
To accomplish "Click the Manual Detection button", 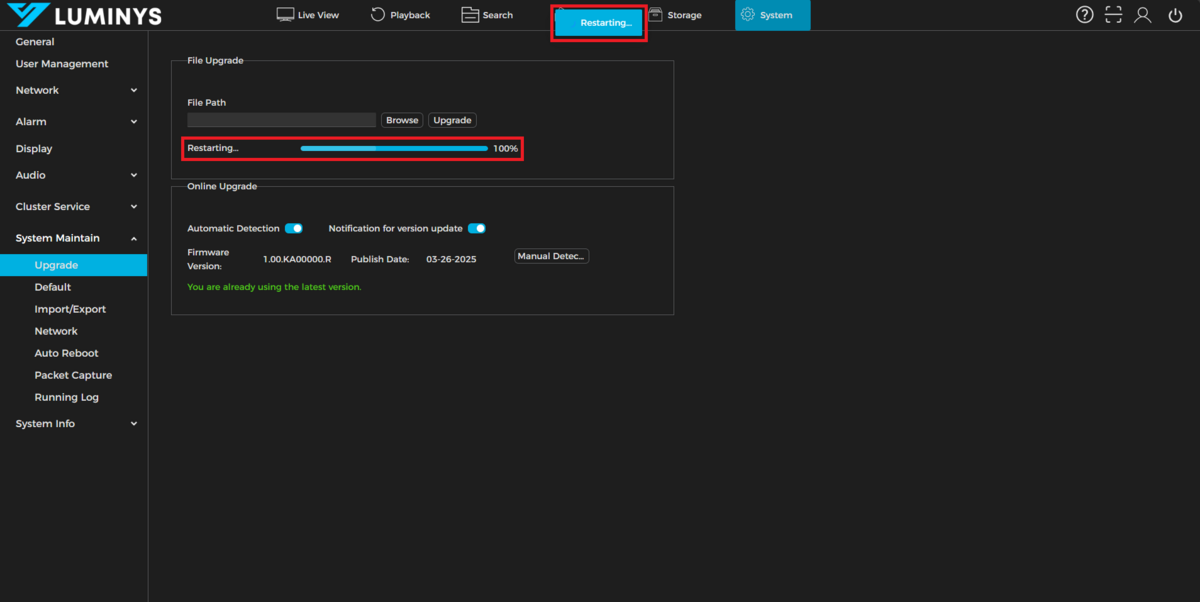I will (551, 257).
